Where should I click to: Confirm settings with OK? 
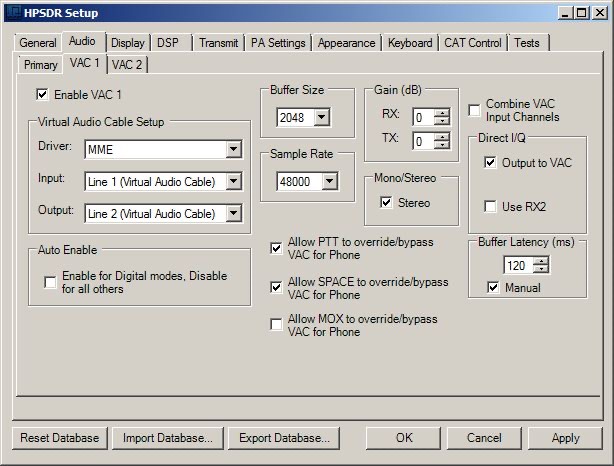[x=404, y=438]
